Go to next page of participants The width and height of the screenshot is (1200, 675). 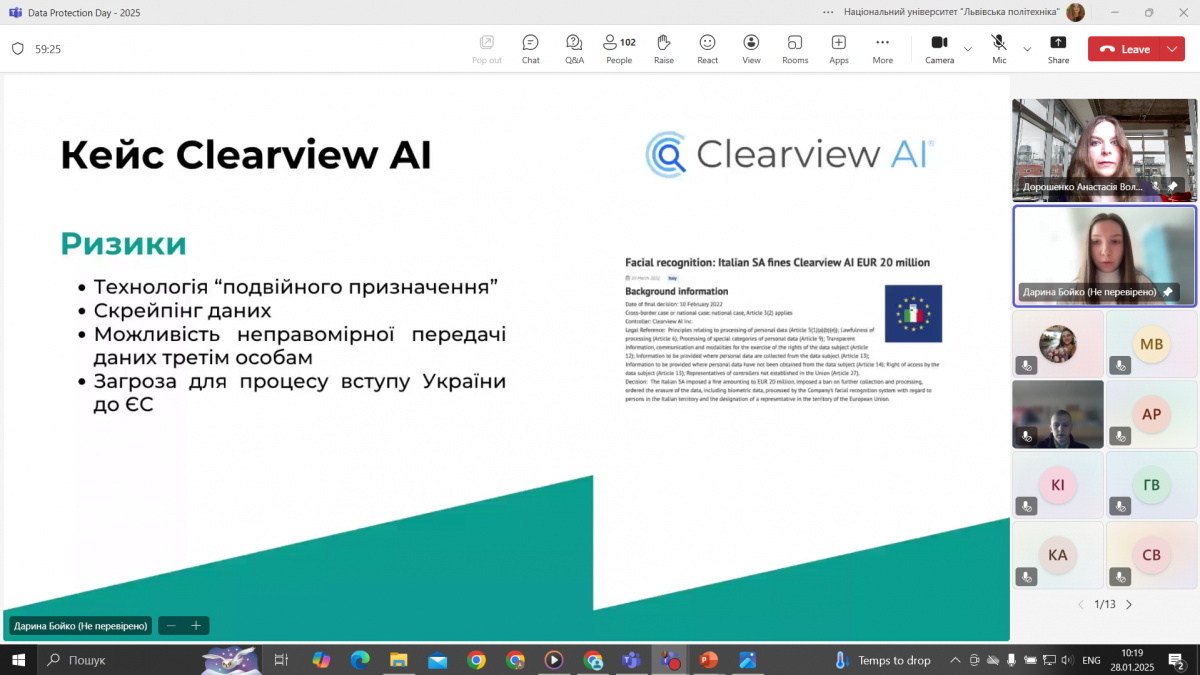click(x=1129, y=604)
